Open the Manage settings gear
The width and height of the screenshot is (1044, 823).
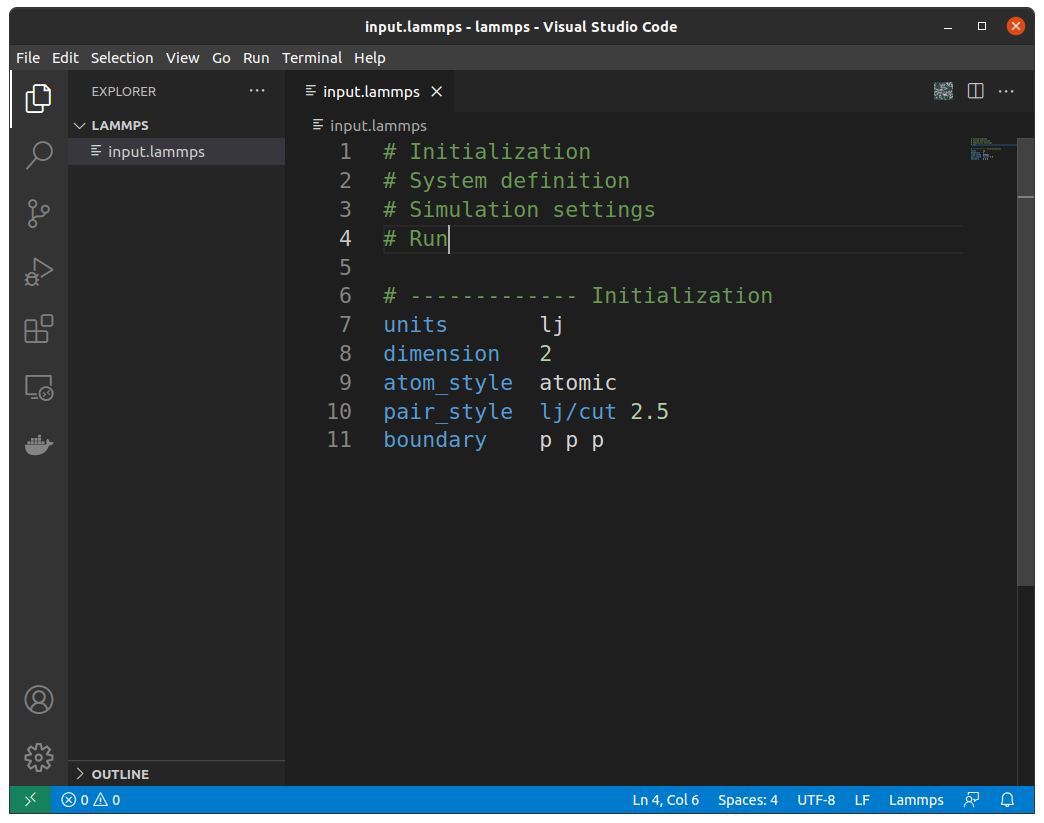(x=39, y=758)
